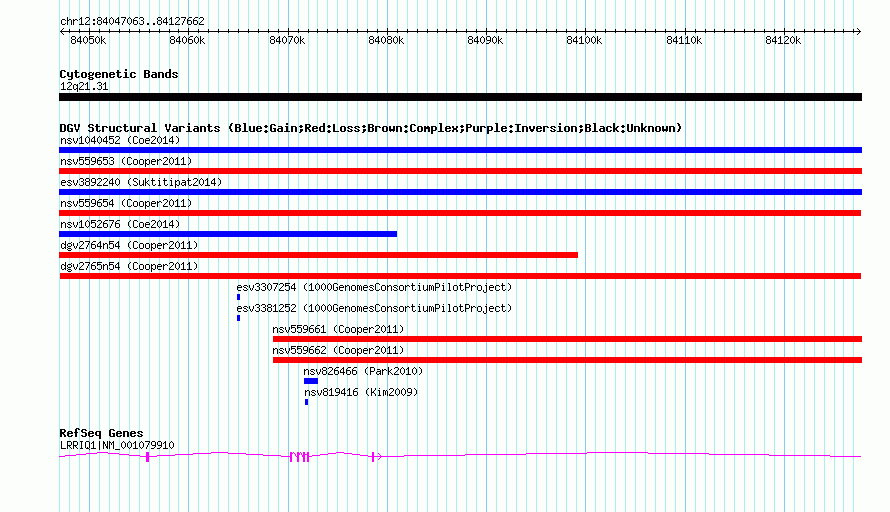Click the leftmost LRRIQ1 exon block
The width and height of the screenshot is (890, 512).
[x=148, y=457]
